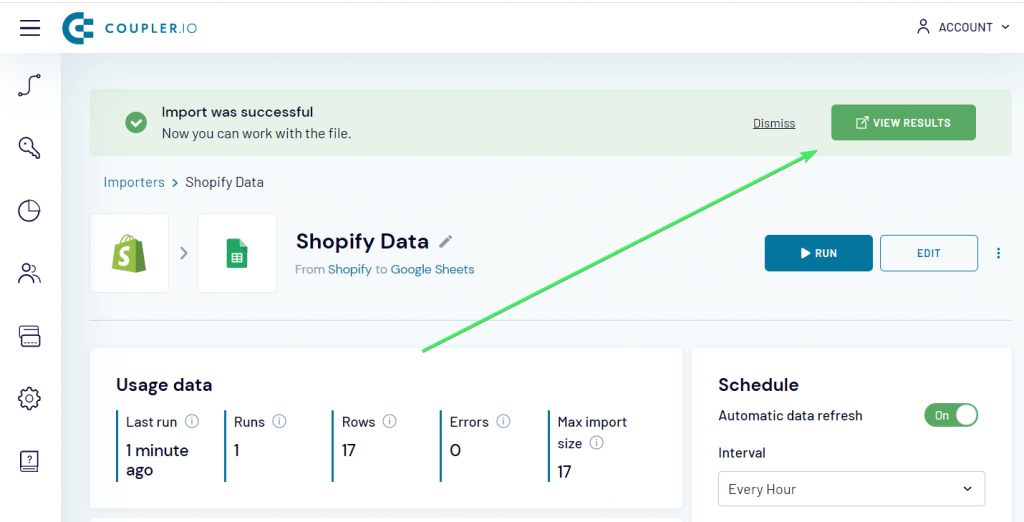Open the importers flow sidebar icon

[x=29, y=86]
